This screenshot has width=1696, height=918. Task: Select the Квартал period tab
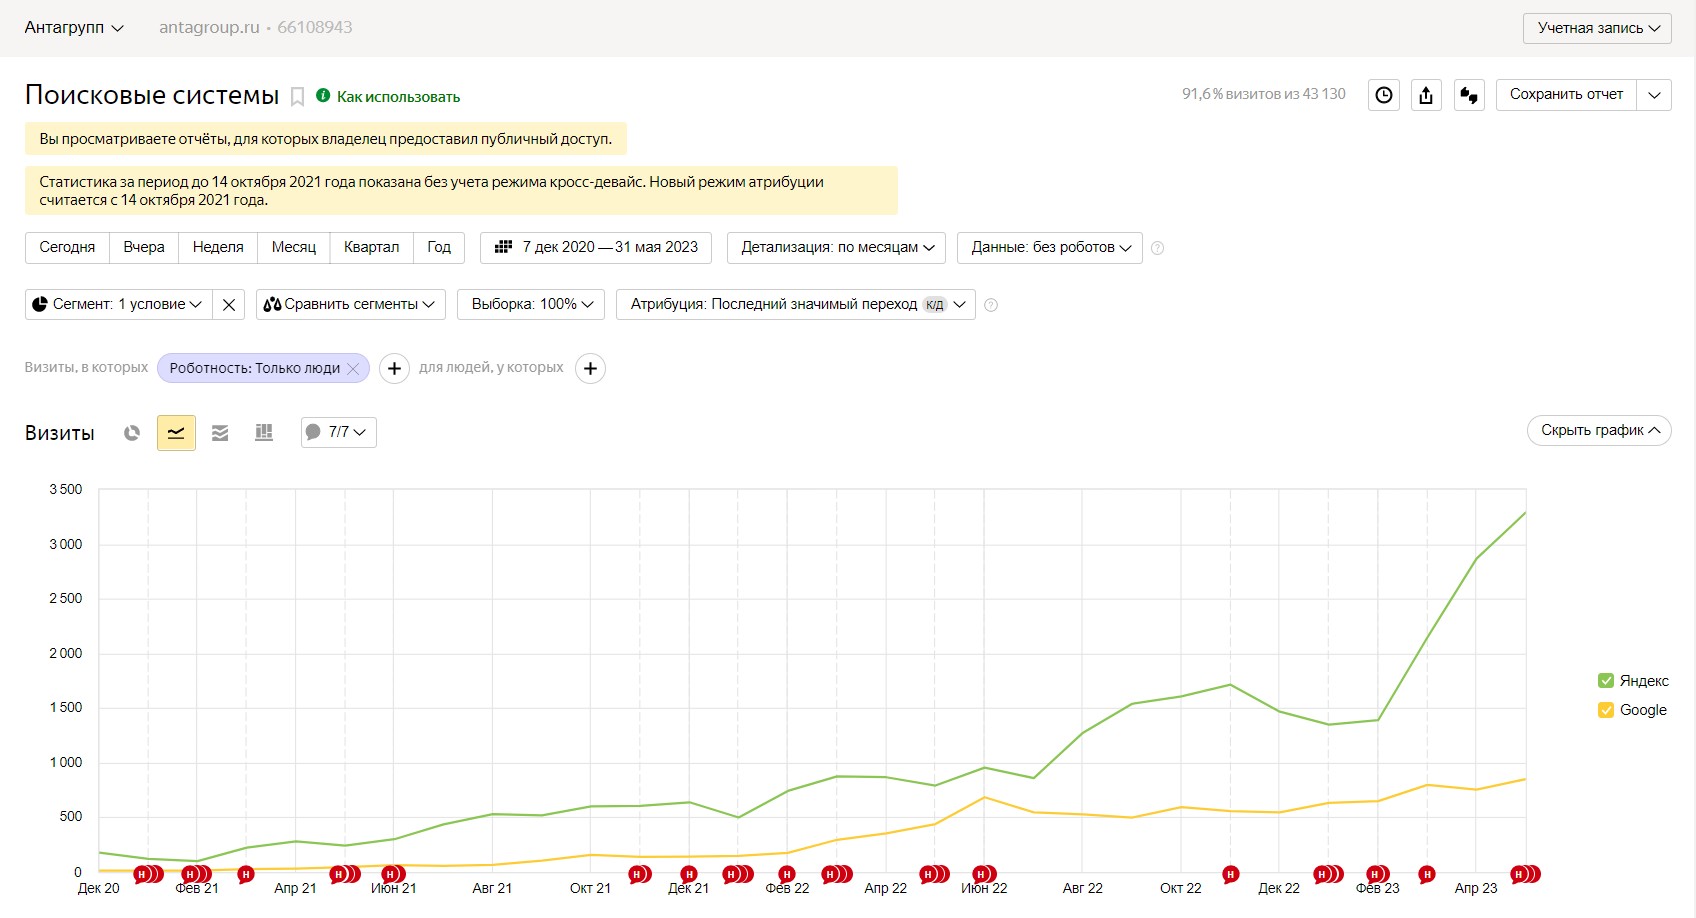[x=371, y=248]
